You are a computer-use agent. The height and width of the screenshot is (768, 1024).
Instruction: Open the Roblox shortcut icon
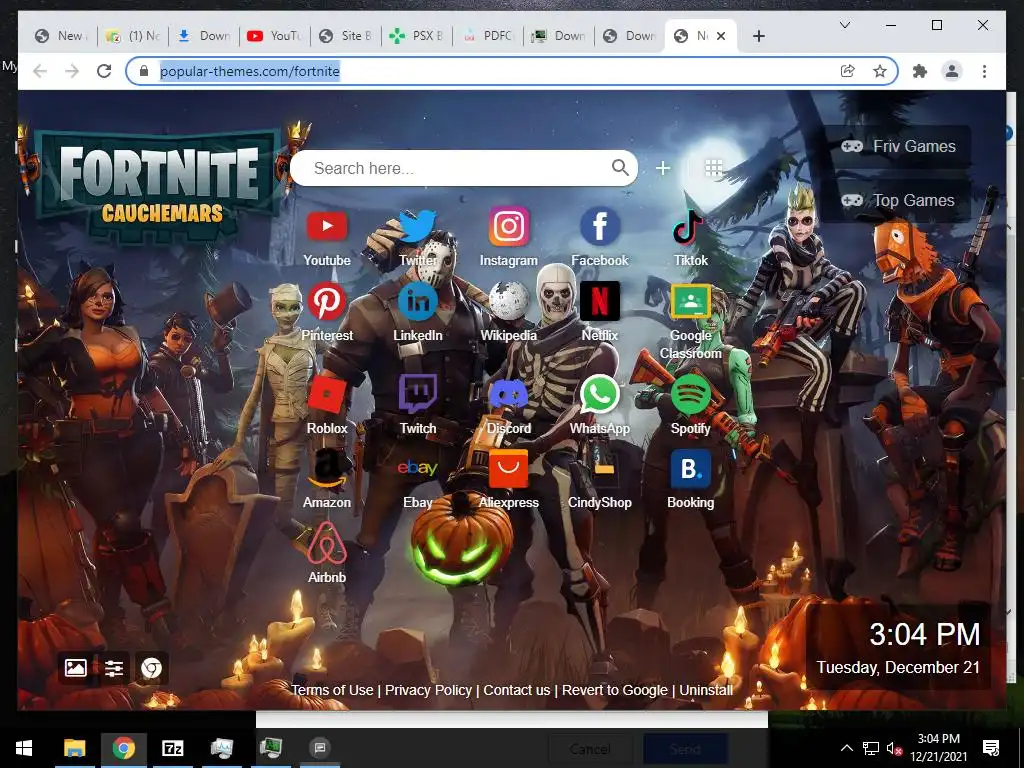click(327, 394)
